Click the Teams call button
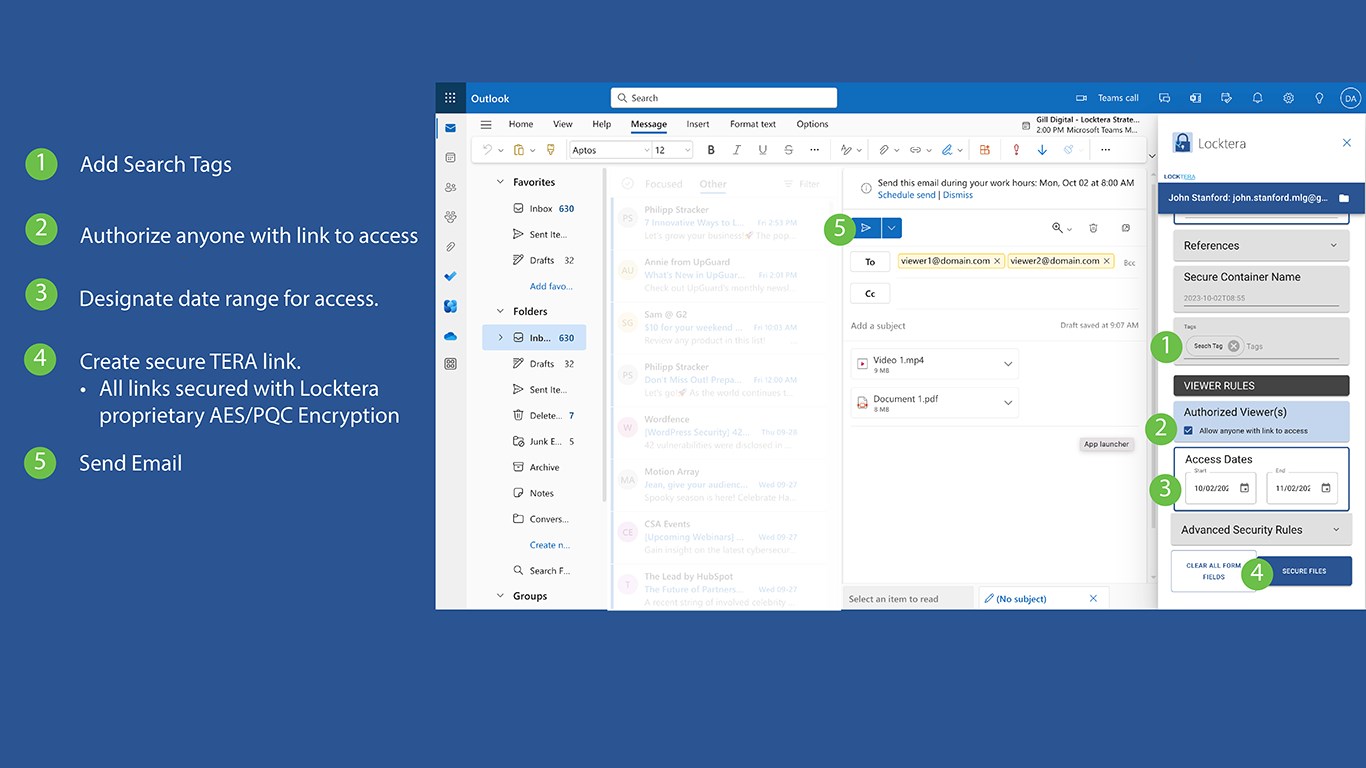The height and width of the screenshot is (768, 1366). (1108, 98)
